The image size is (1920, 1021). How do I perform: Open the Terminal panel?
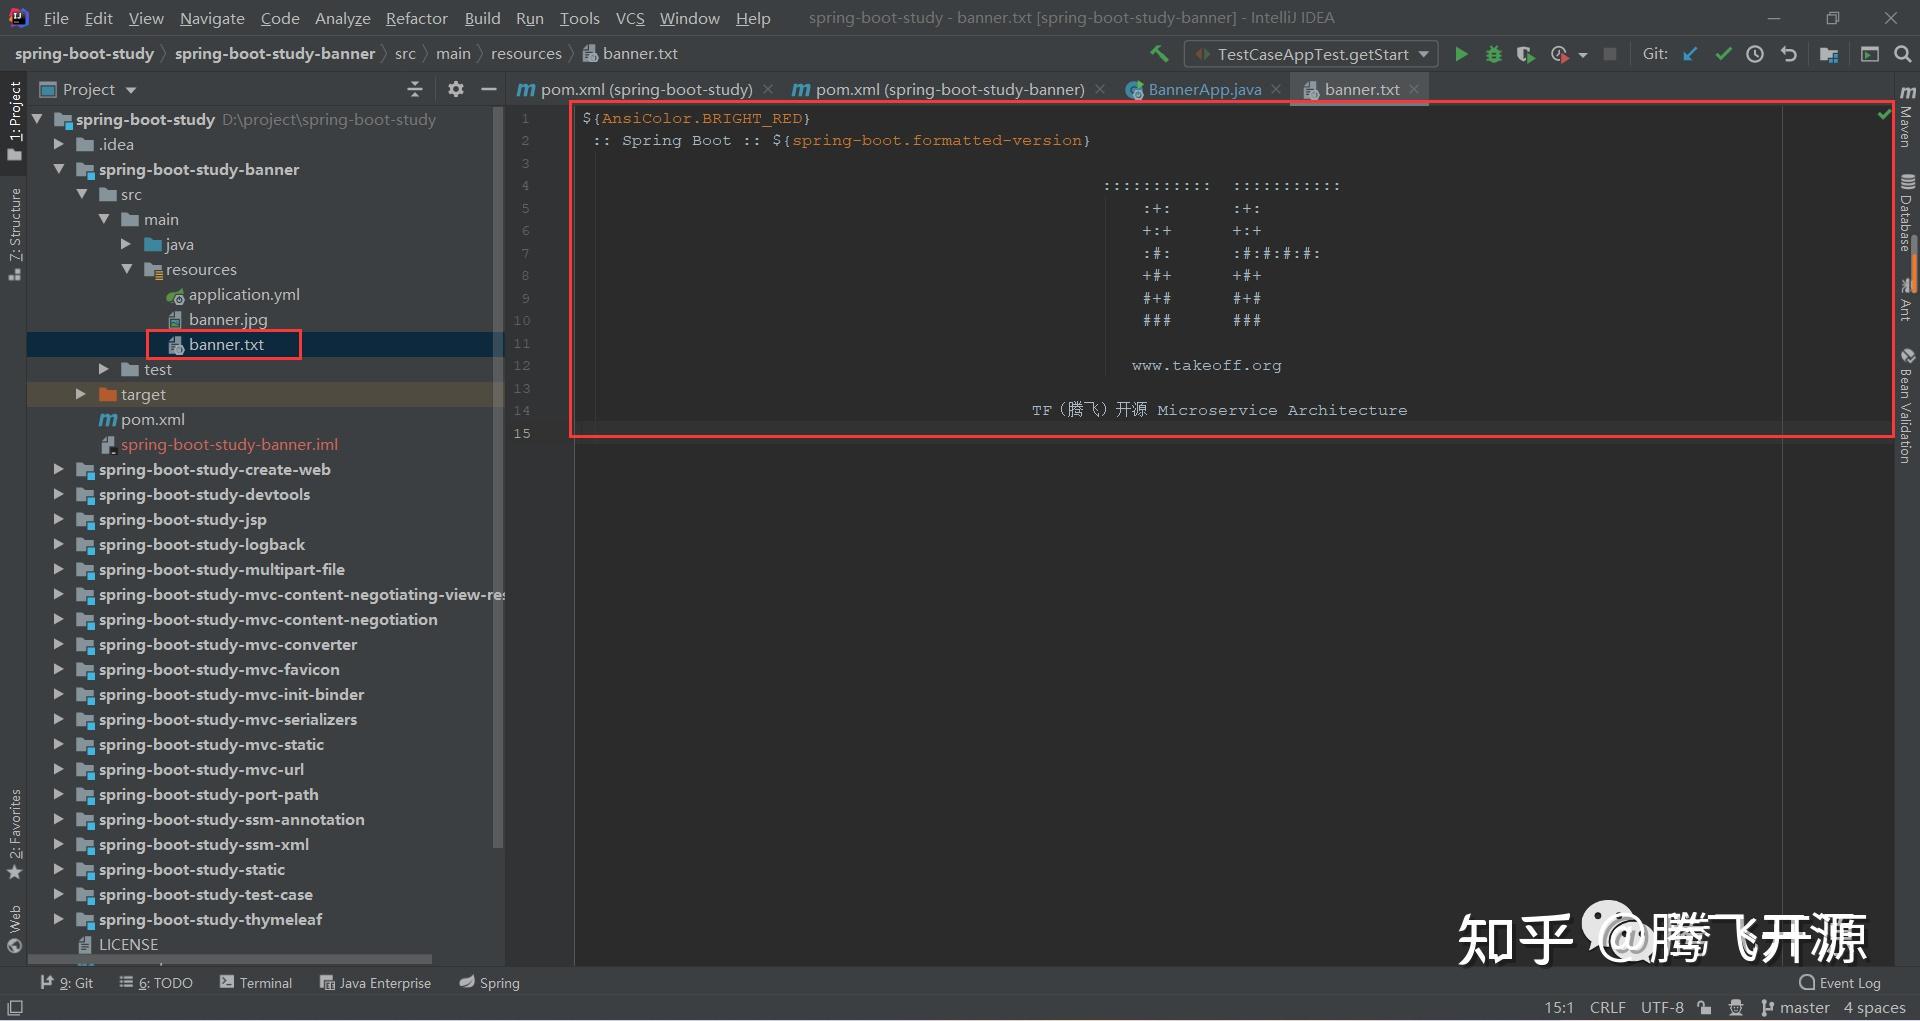256,983
